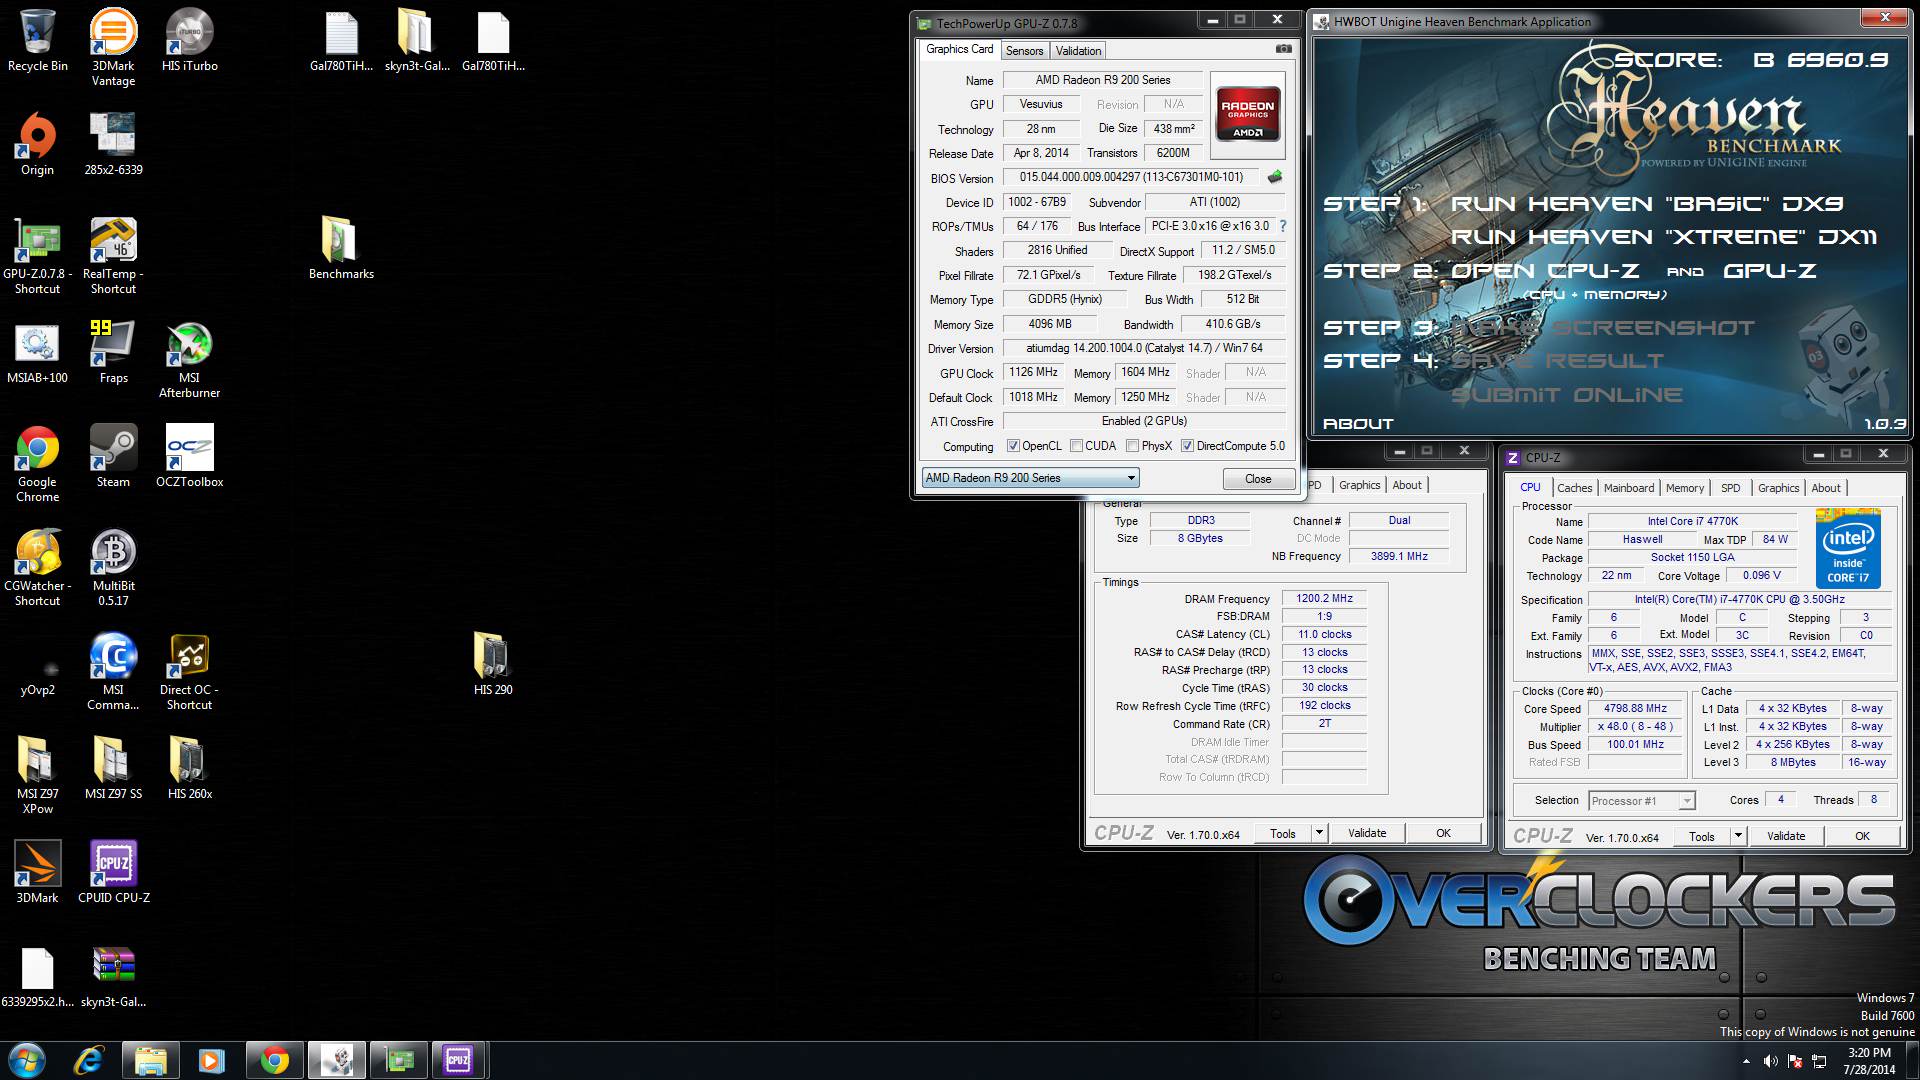The height and width of the screenshot is (1080, 1920).
Task: Open the HIS 290 folder
Action: coord(493,664)
